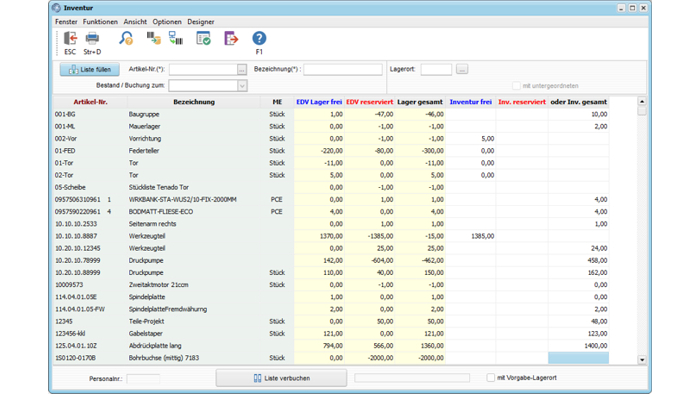Select the 05-Scheibe article row
700x394 pixels.
pyautogui.click(x=331, y=187)
